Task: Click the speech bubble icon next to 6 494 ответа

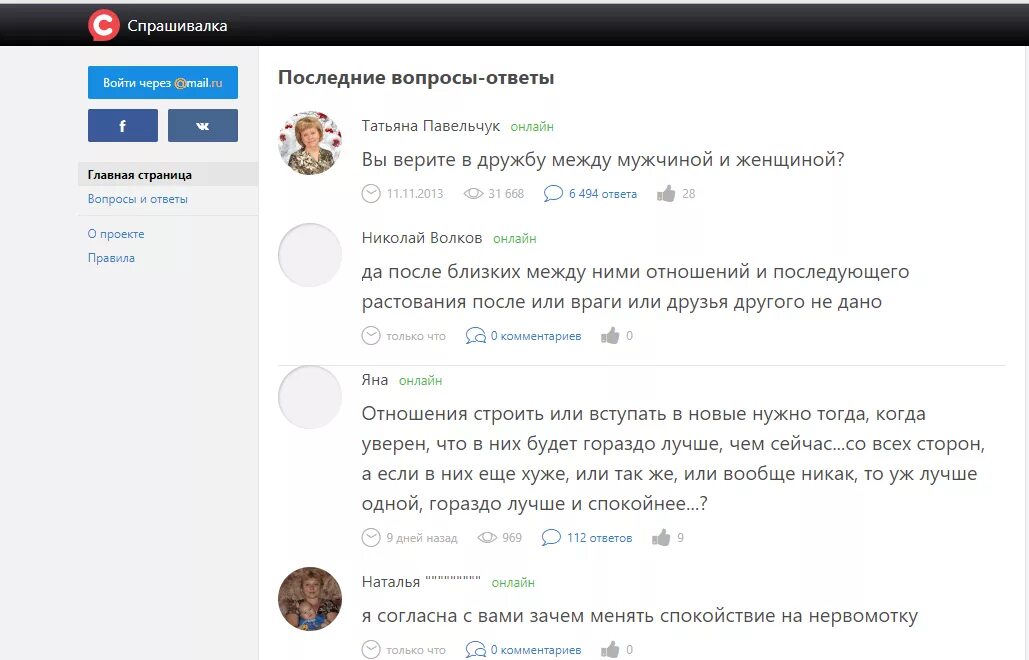Action: pyautogui.click(x=553, y=193)
